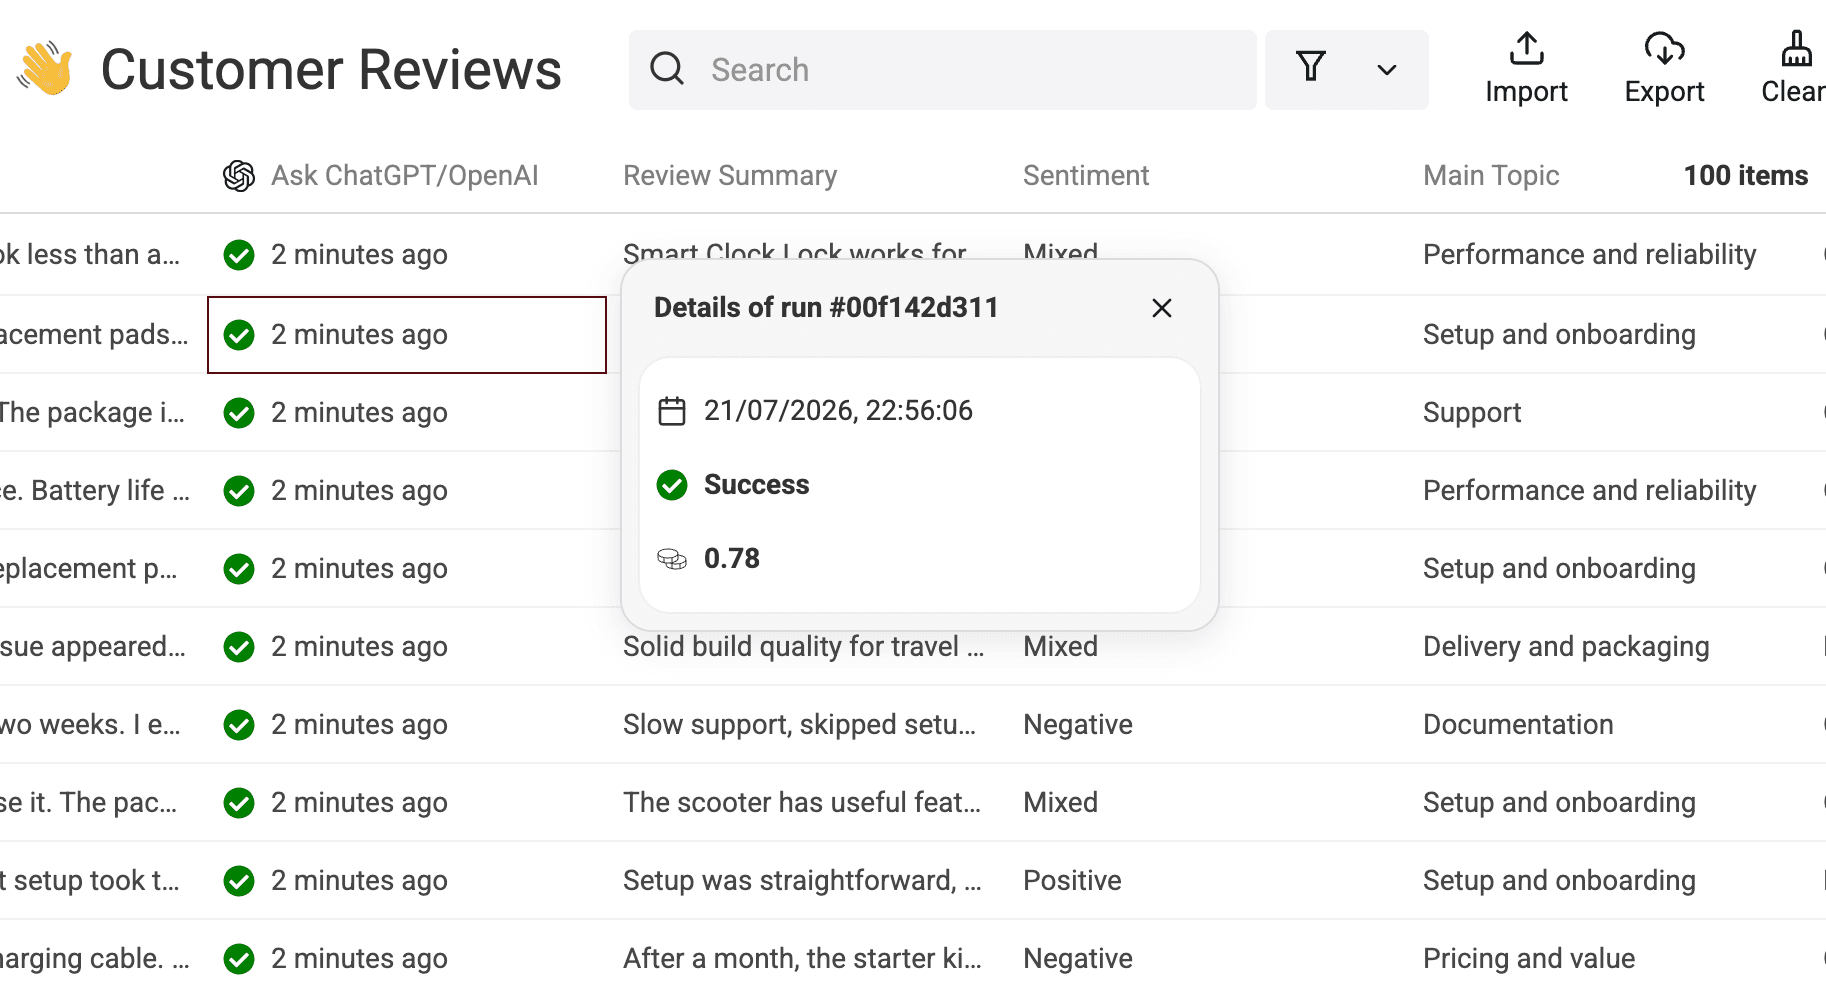Screen dimensions: 1826x990
Task: Click the run timestamp 21/07/2026, 22:56:06
Action: point(838,411)
